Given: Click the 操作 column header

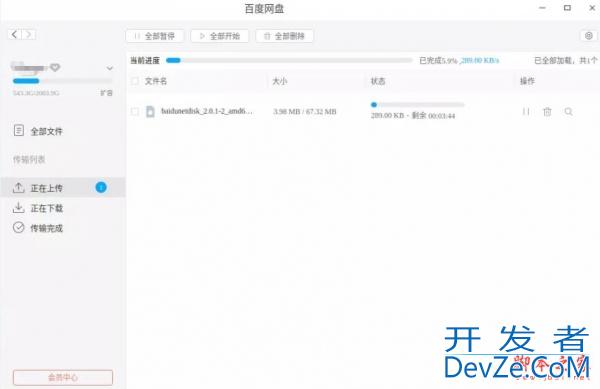Looking at the screenshot, I should click(x=527, y=81).
